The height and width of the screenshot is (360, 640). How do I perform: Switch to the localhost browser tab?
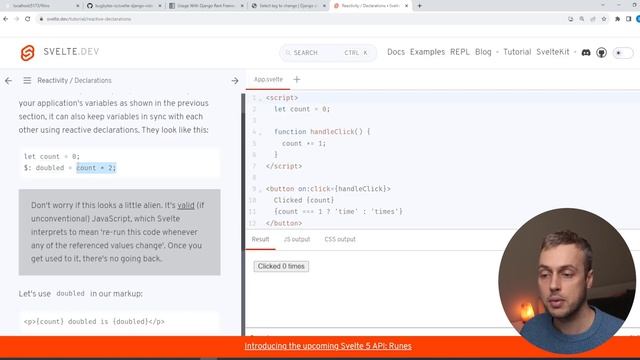[x=41, y=6]
